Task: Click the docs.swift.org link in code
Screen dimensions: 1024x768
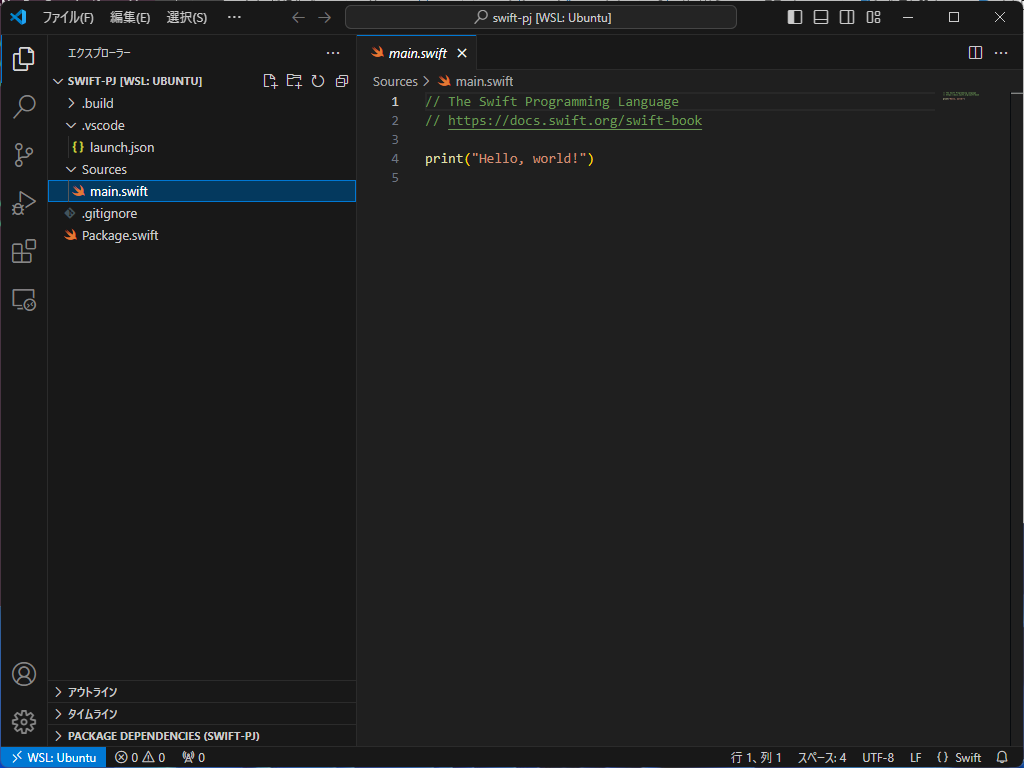Action: tap(574, 121)
